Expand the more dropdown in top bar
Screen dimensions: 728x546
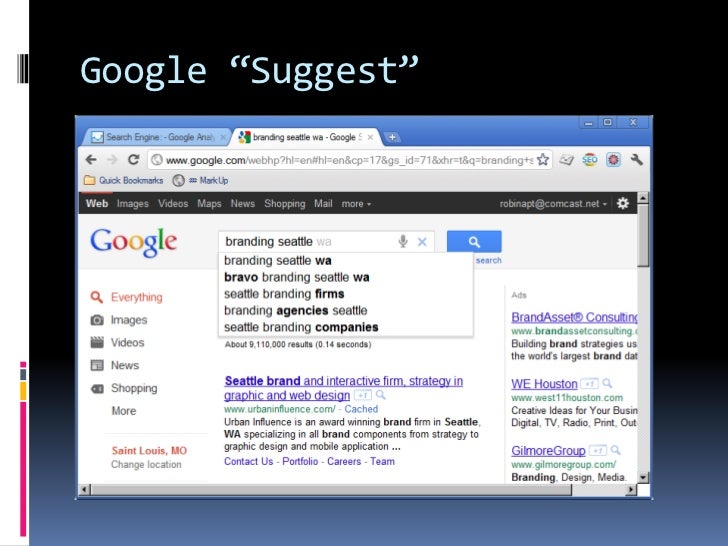pos(356,203)
